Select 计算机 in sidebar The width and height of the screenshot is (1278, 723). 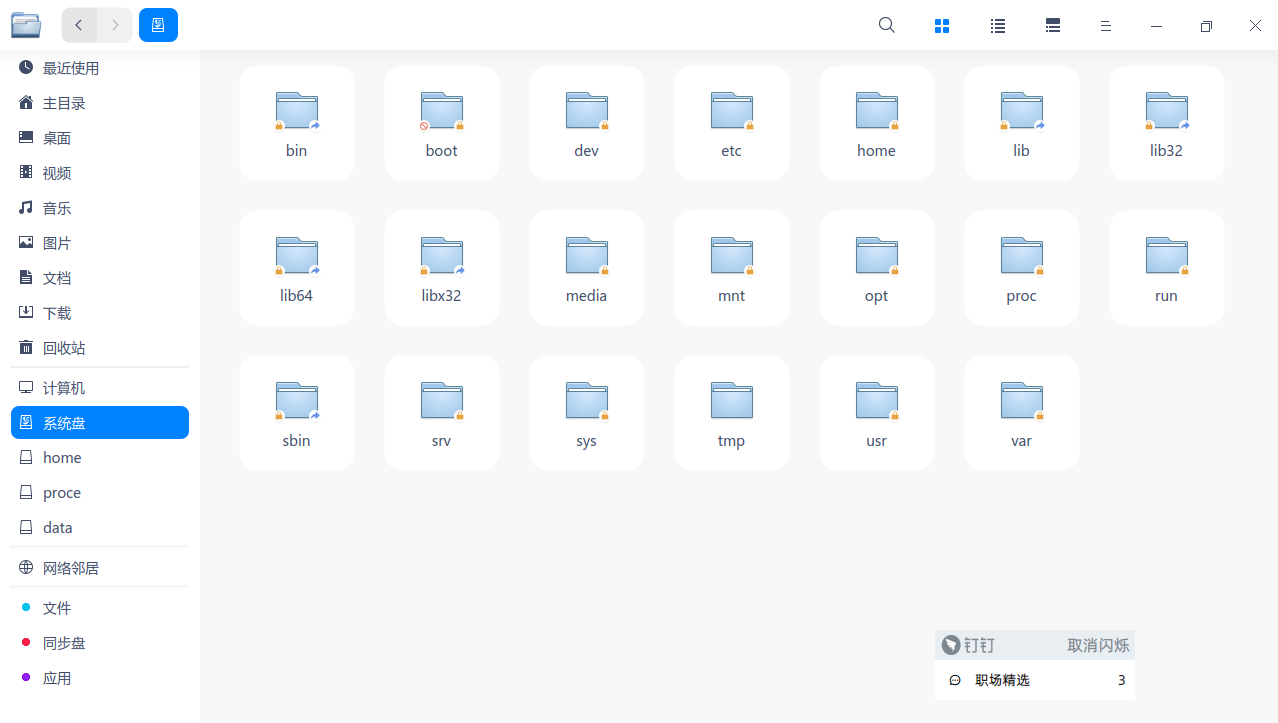100,388
